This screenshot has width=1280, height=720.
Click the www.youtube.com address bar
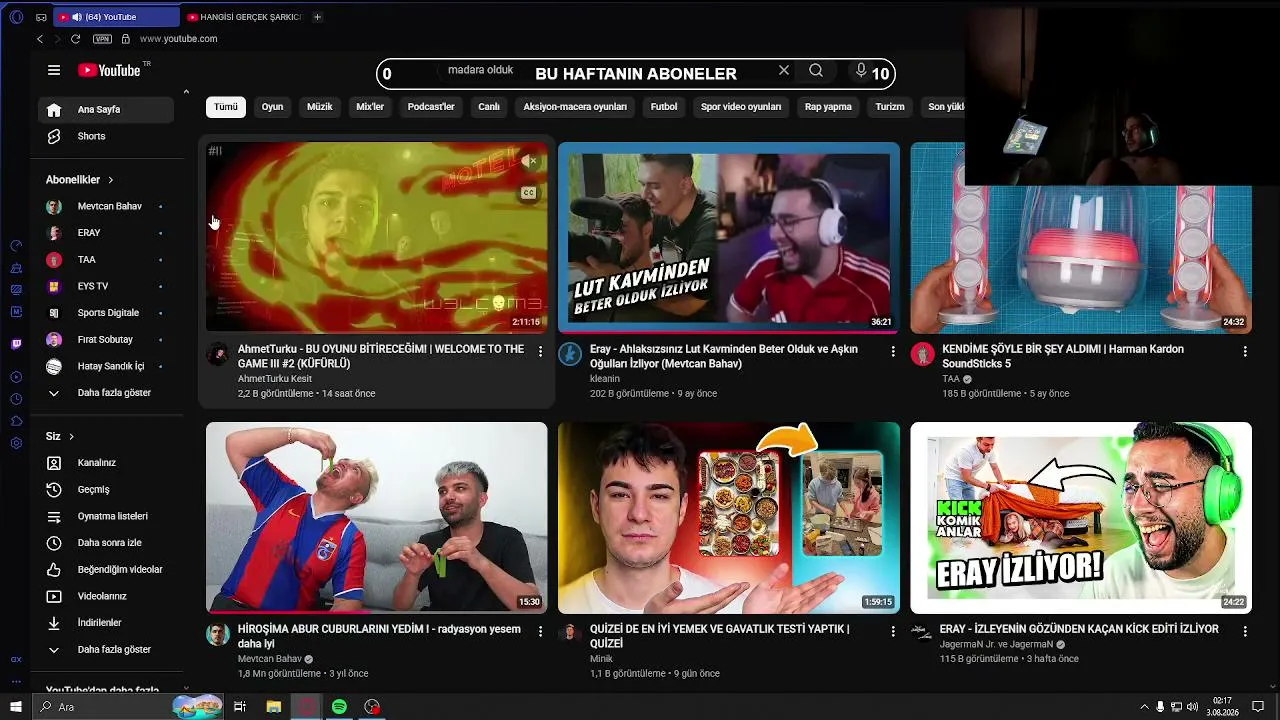point(178,39)
